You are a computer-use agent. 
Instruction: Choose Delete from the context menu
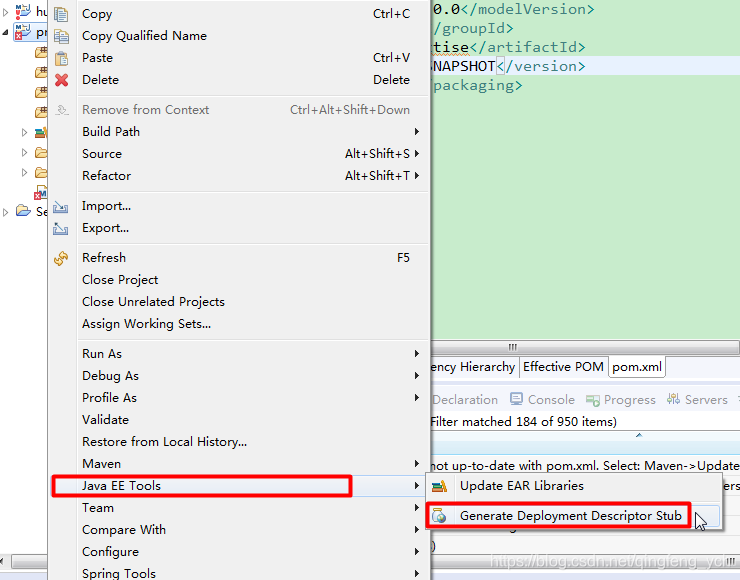(240, 80)
